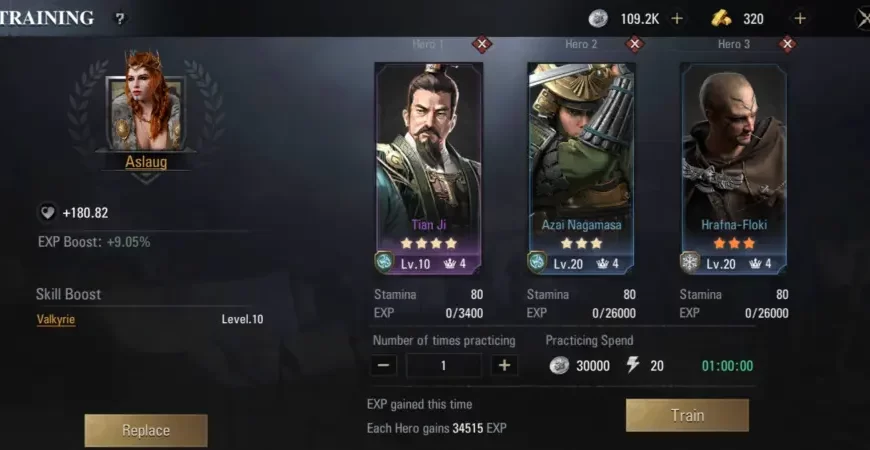The image size is (870, 450).
Task: Open the Valkyrie skill link
Action: pyautogui.click(x=55, y=320)
